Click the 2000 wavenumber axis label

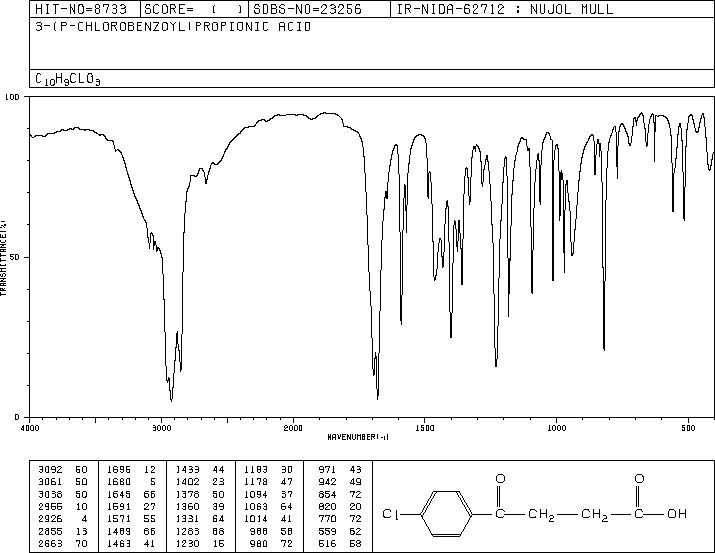(293, 428)
